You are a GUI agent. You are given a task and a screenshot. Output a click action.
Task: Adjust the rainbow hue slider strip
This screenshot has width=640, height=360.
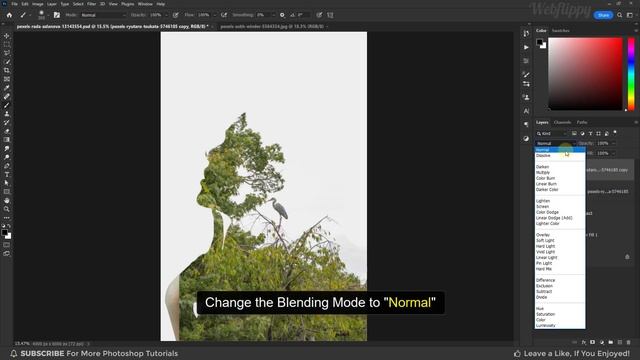click(631, 73)
